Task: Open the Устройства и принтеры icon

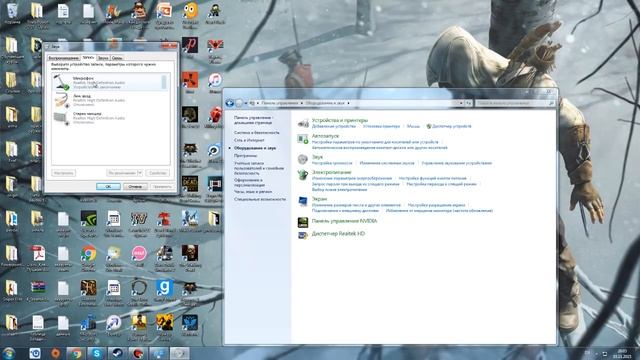Action: point(302,123)
